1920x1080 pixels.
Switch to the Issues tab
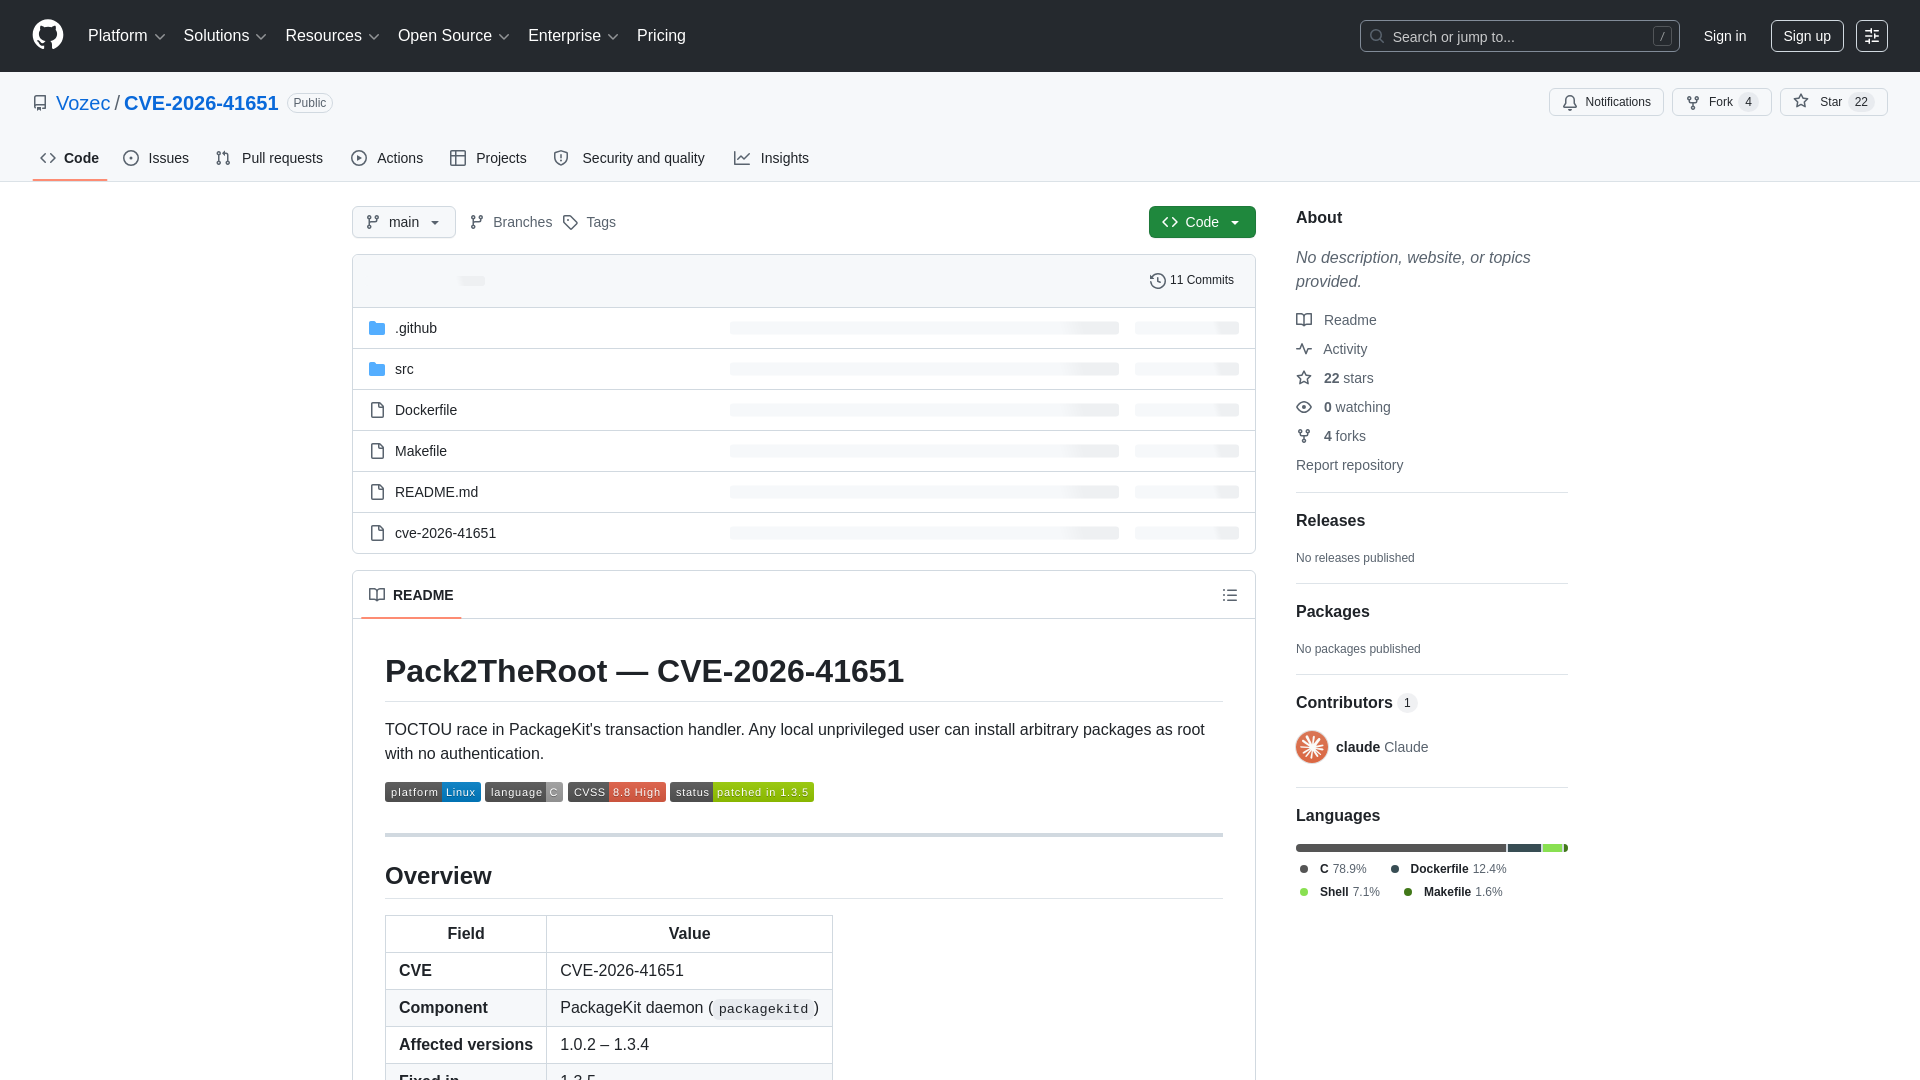tap(156, 158)
